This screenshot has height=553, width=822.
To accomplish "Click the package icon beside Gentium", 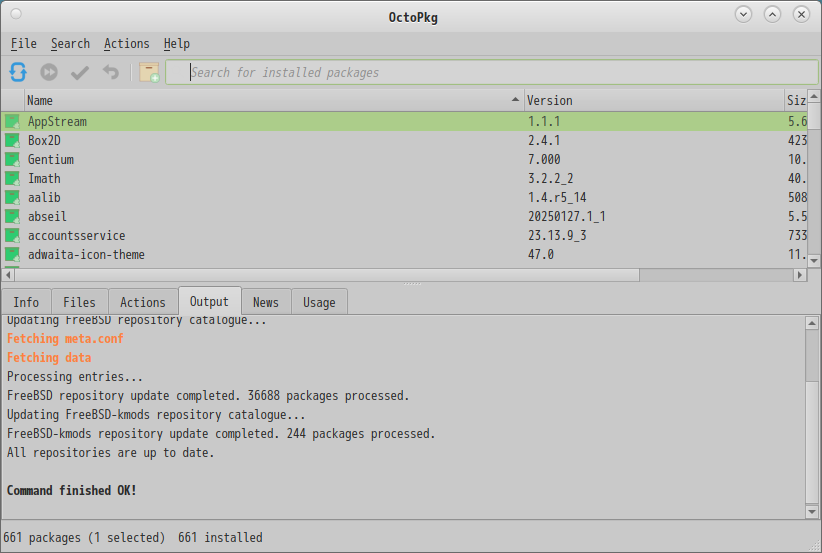I will coord(12,159).
